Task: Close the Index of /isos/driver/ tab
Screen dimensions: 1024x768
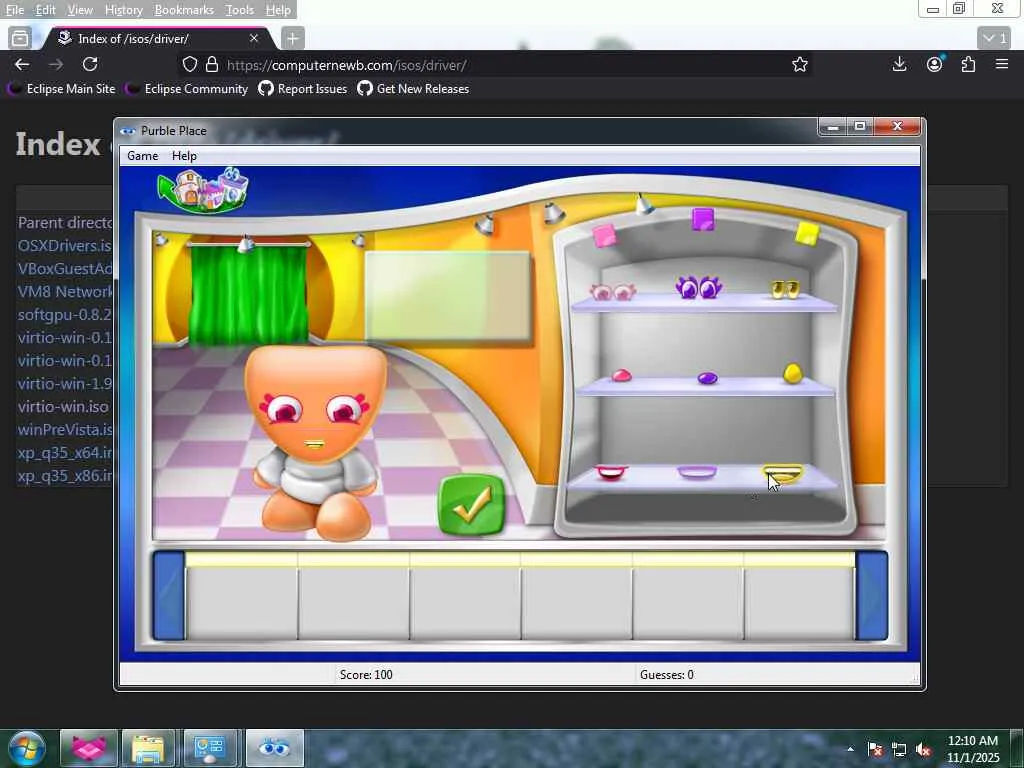Action: point(254,39)
